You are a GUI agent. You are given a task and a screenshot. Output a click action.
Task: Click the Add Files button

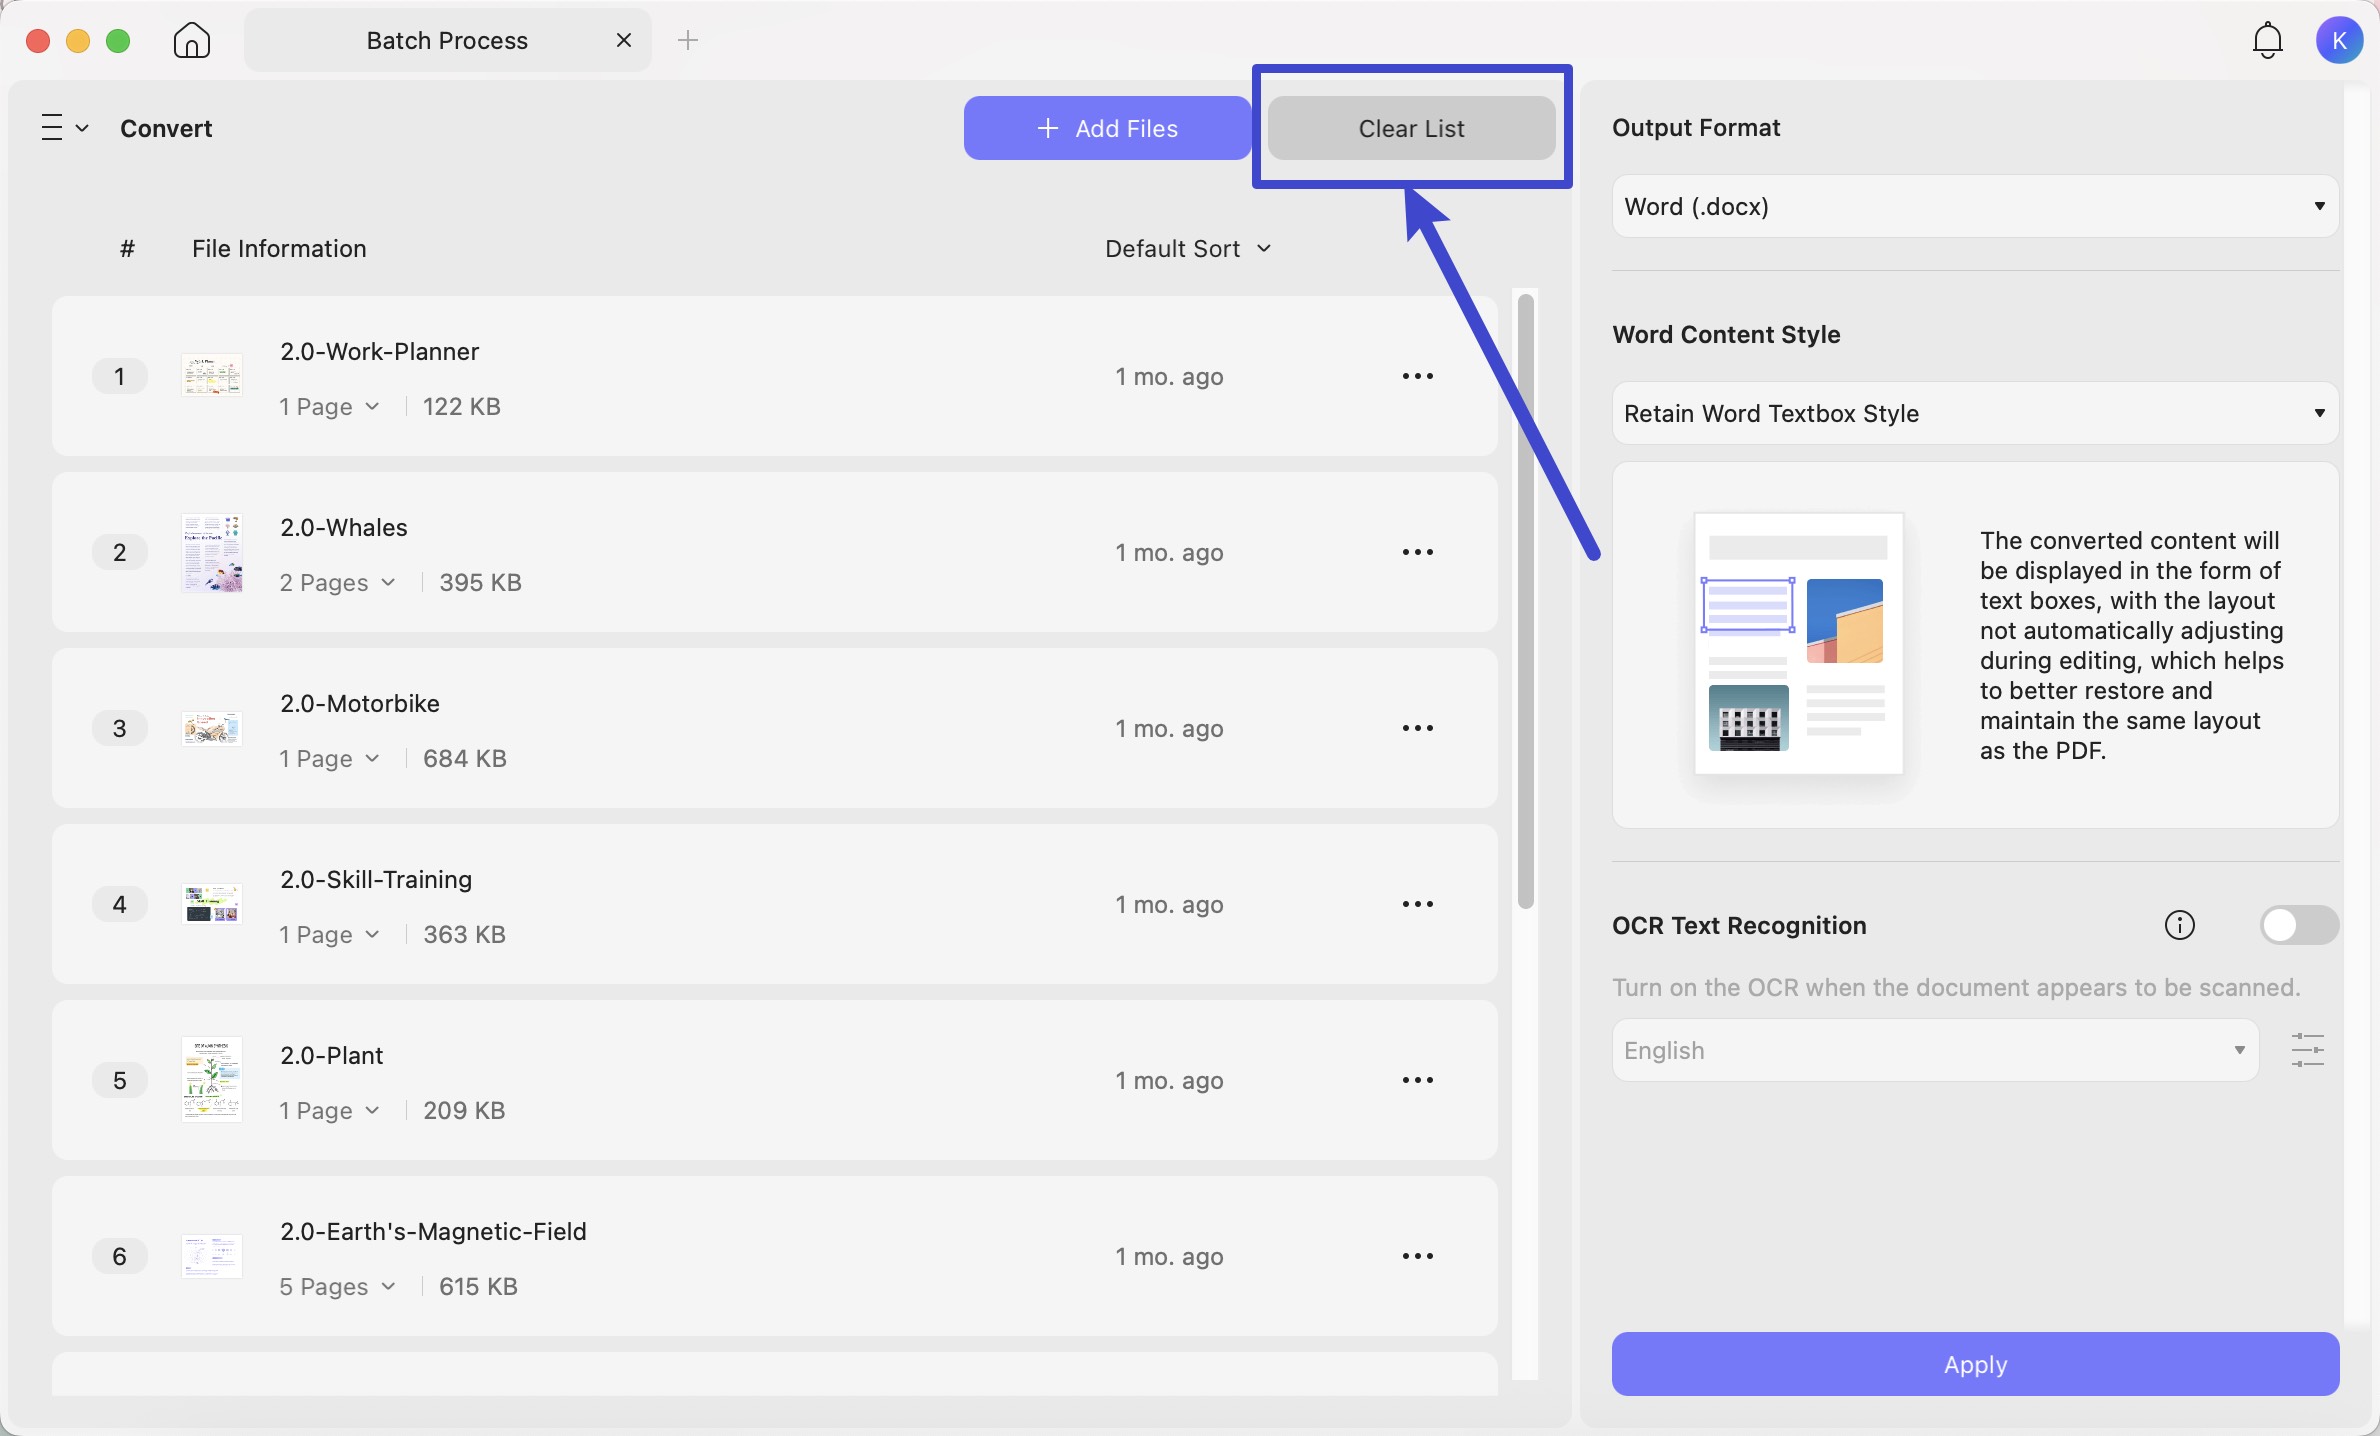coord(1107,128)
